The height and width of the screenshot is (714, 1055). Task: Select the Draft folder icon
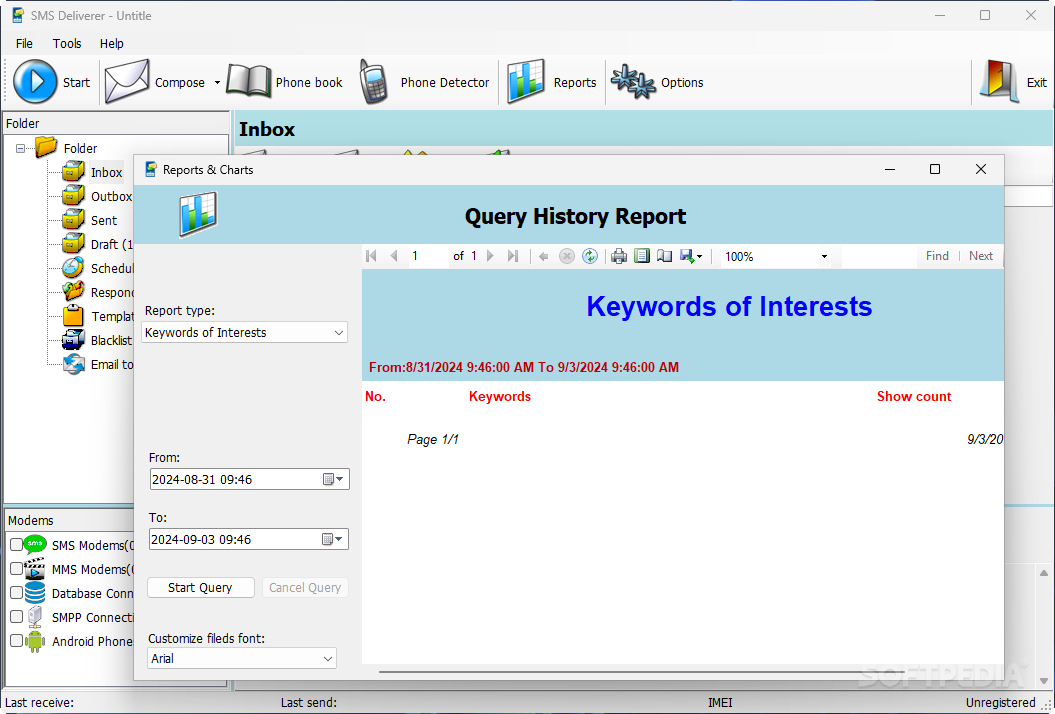click(73, 244)
